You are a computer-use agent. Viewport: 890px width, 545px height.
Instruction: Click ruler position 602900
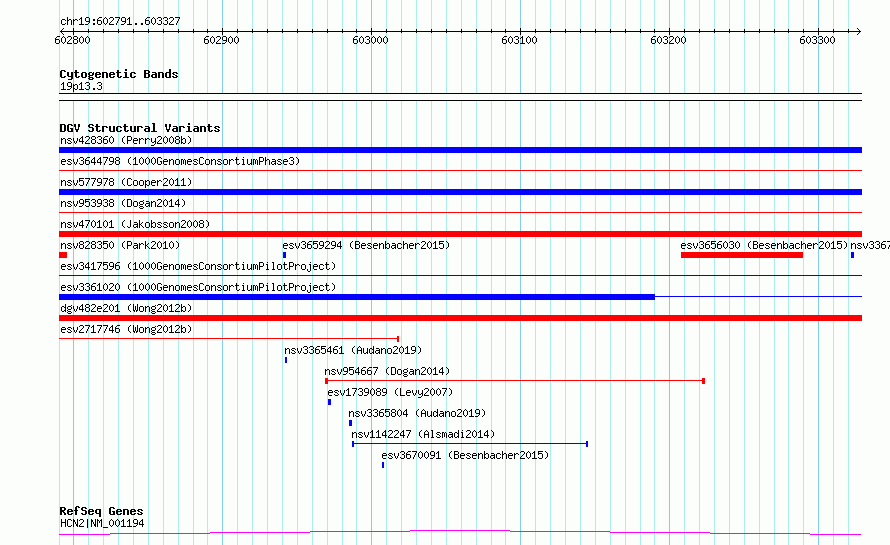click(x=221, y=40)
